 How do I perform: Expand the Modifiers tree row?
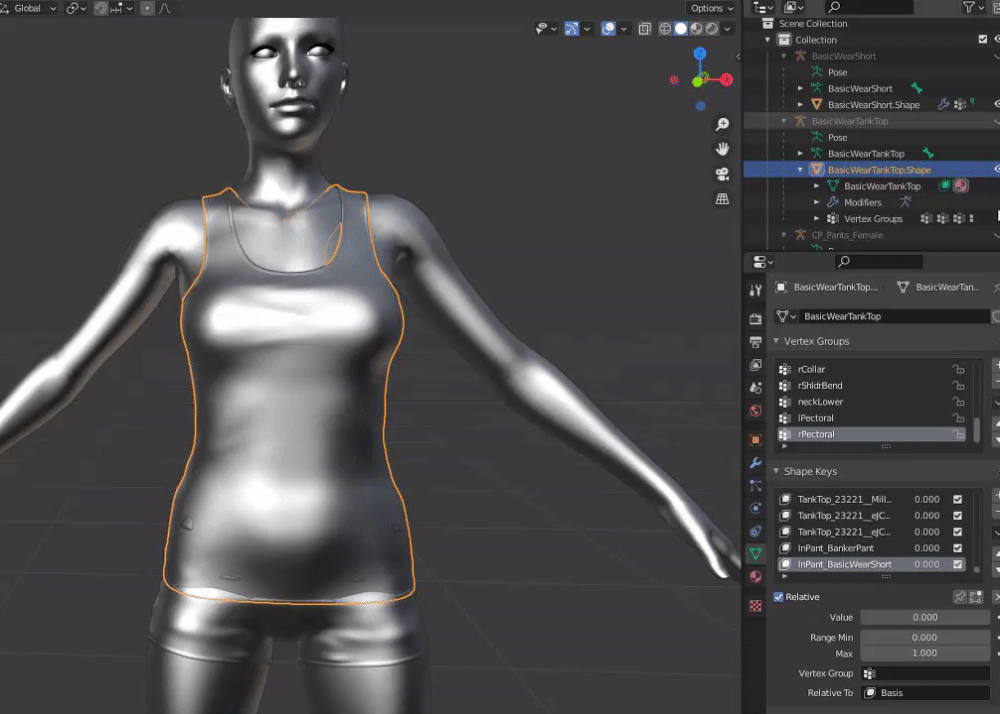816,202
